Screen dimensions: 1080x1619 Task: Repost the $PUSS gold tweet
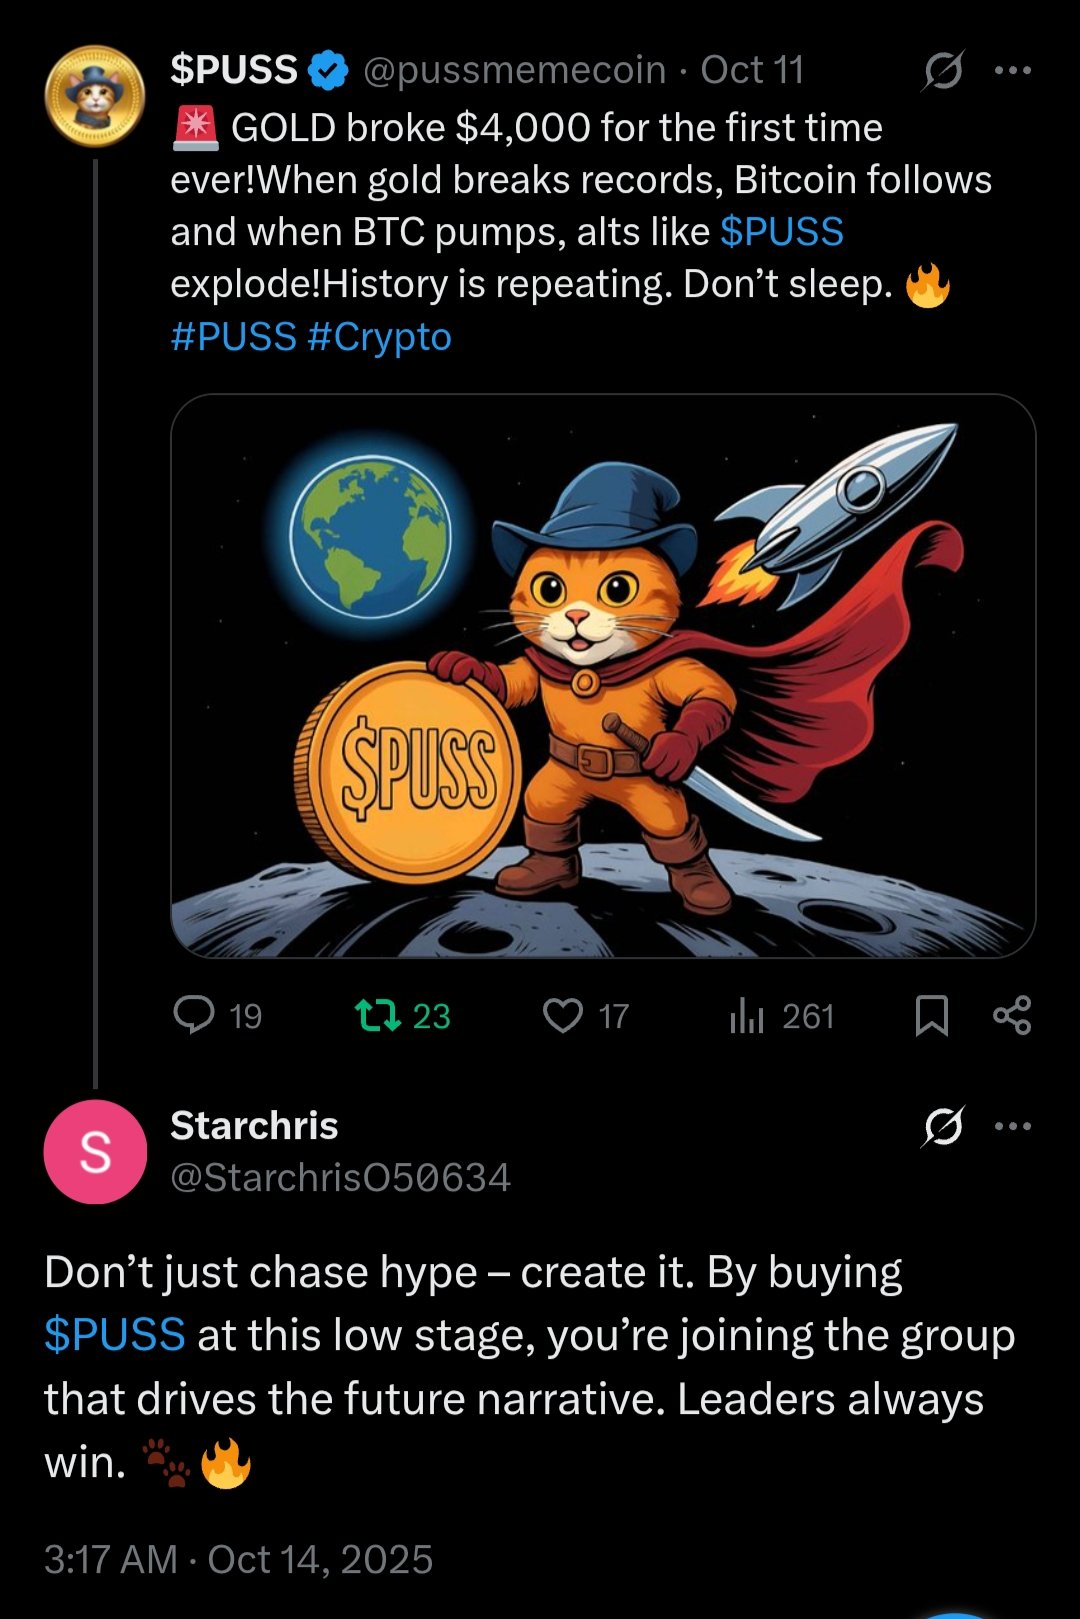coord(377,1015)
